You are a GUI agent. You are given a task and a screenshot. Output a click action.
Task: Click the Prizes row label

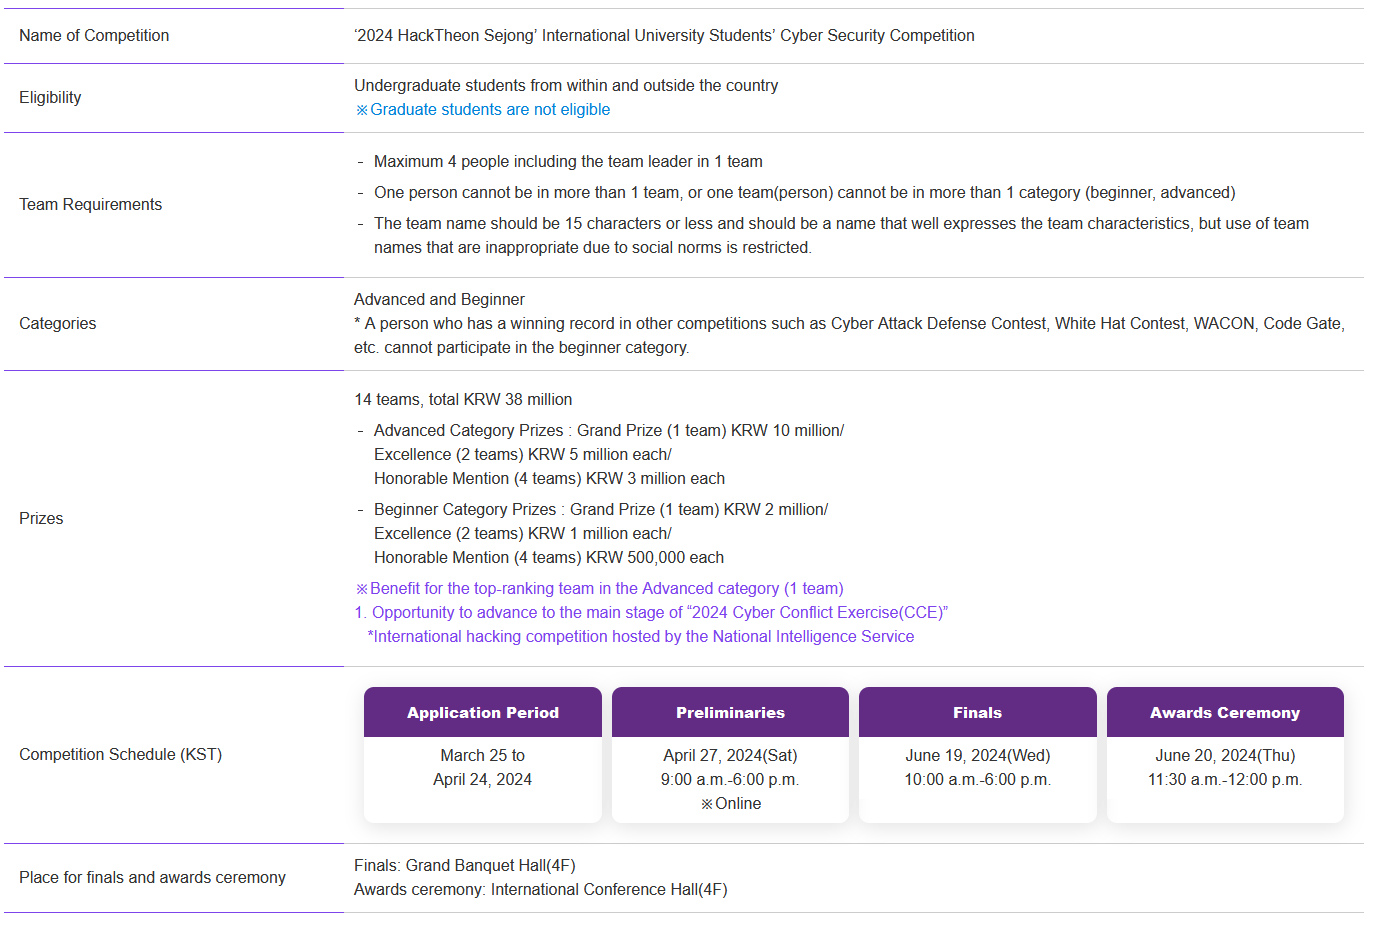pos(41,518)
